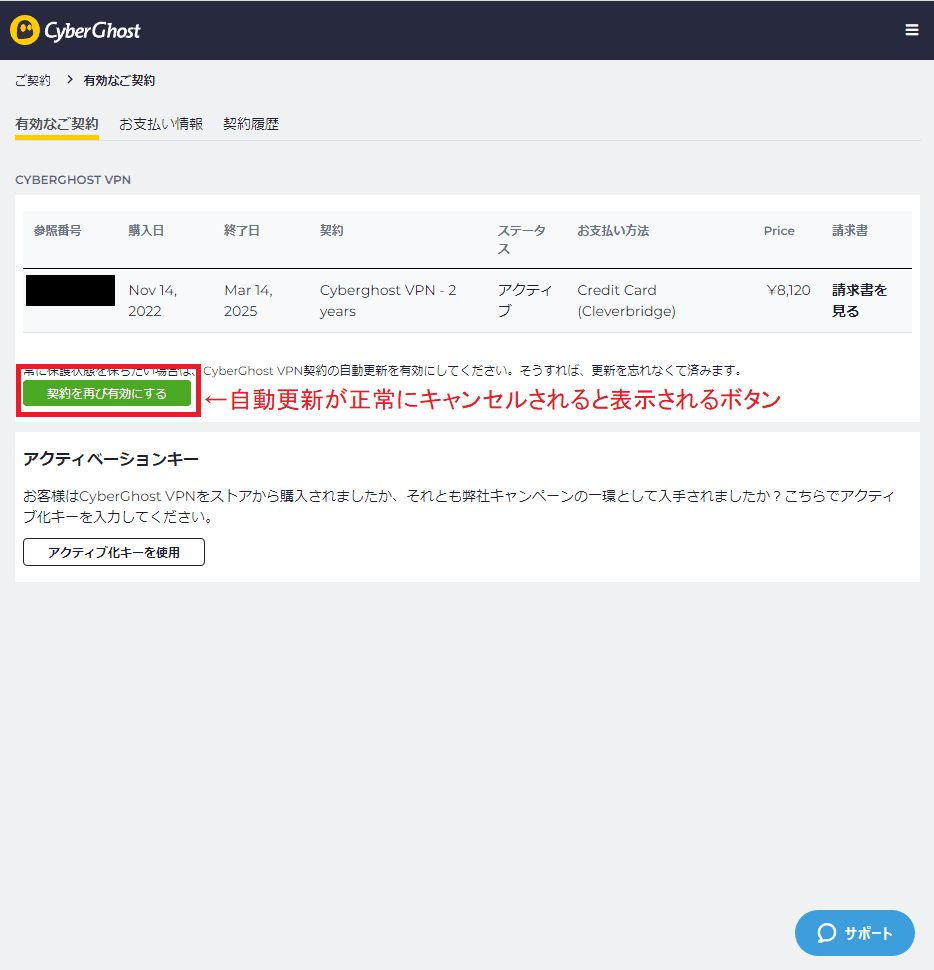
Task: Click the end date Mar 14, 2025
Action: (x=248, y=301)
